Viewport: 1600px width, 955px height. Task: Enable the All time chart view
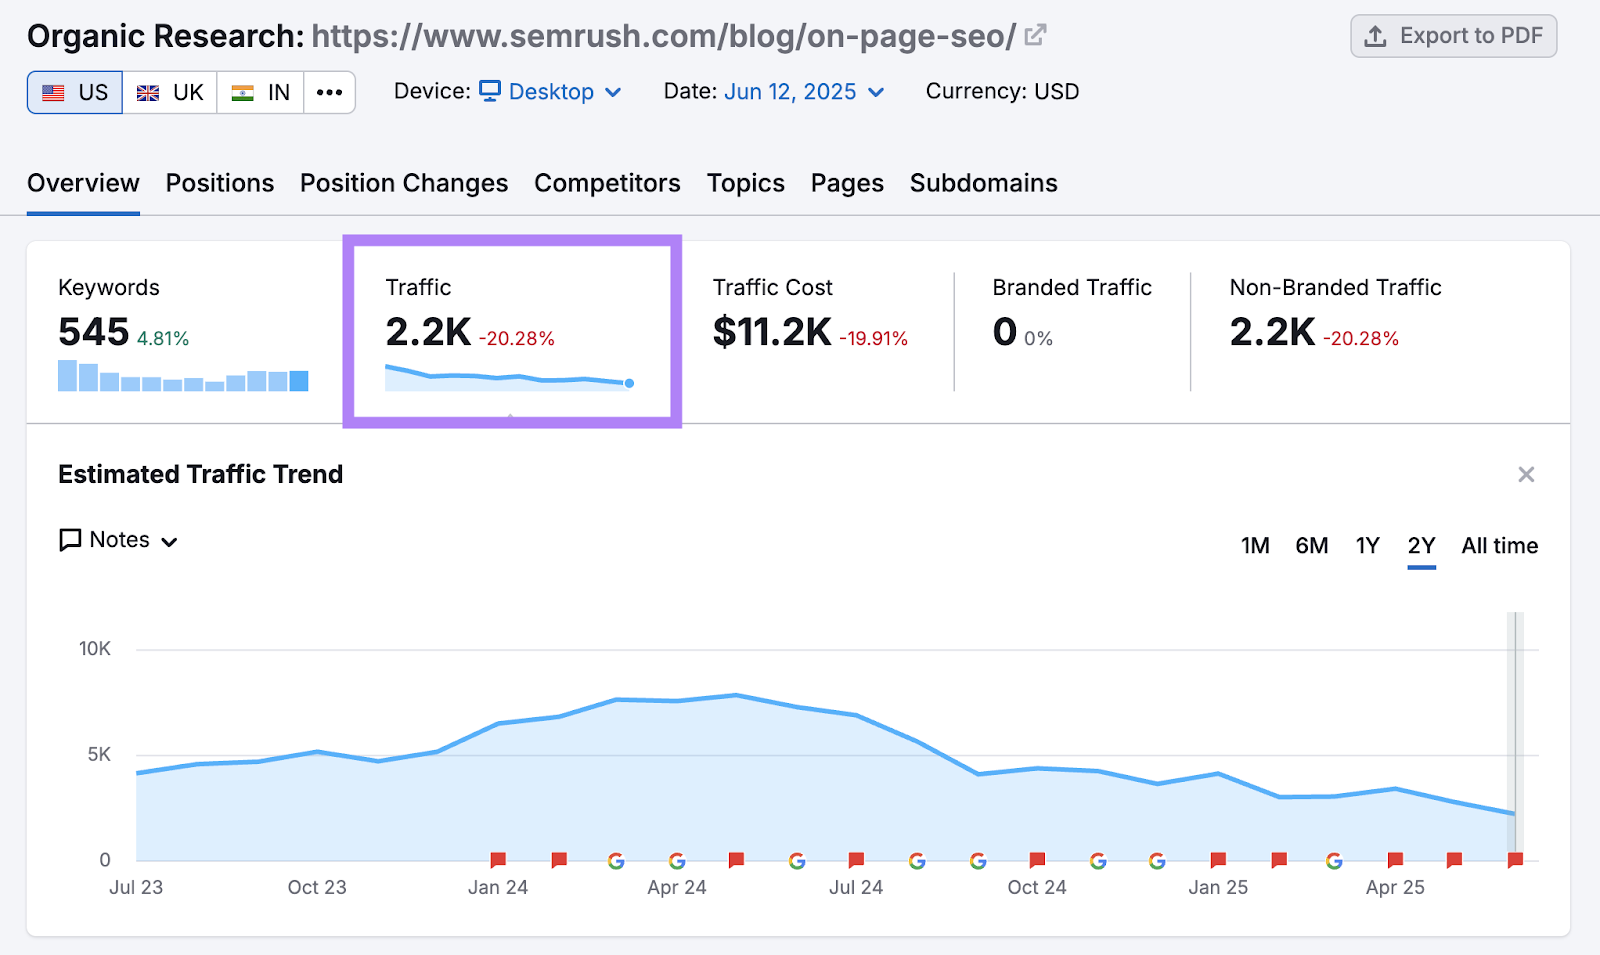(1499, 546)
